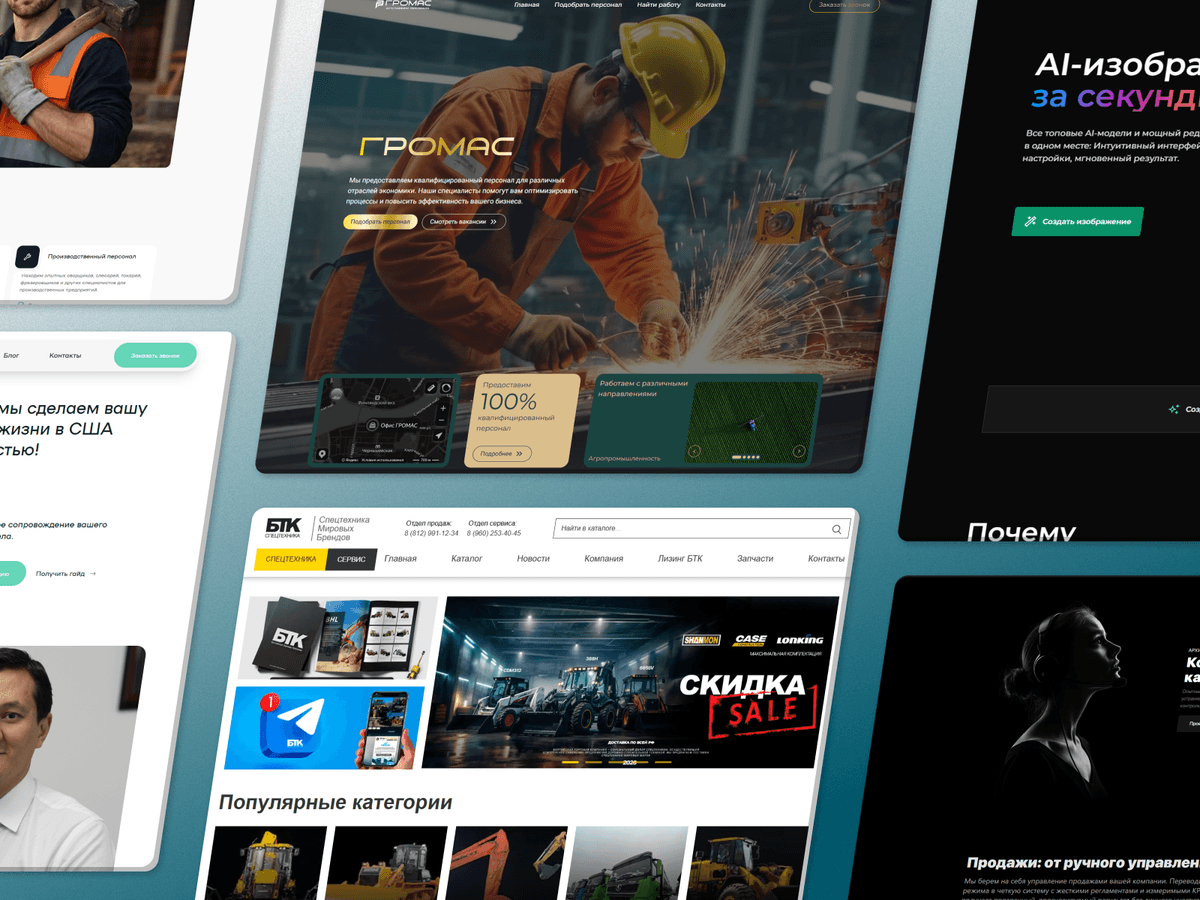Image resolution: width=1200 pixels, height=900 pixels.
Task: Click the next arrow on the agro carousel
Action: tap(799, 452)
